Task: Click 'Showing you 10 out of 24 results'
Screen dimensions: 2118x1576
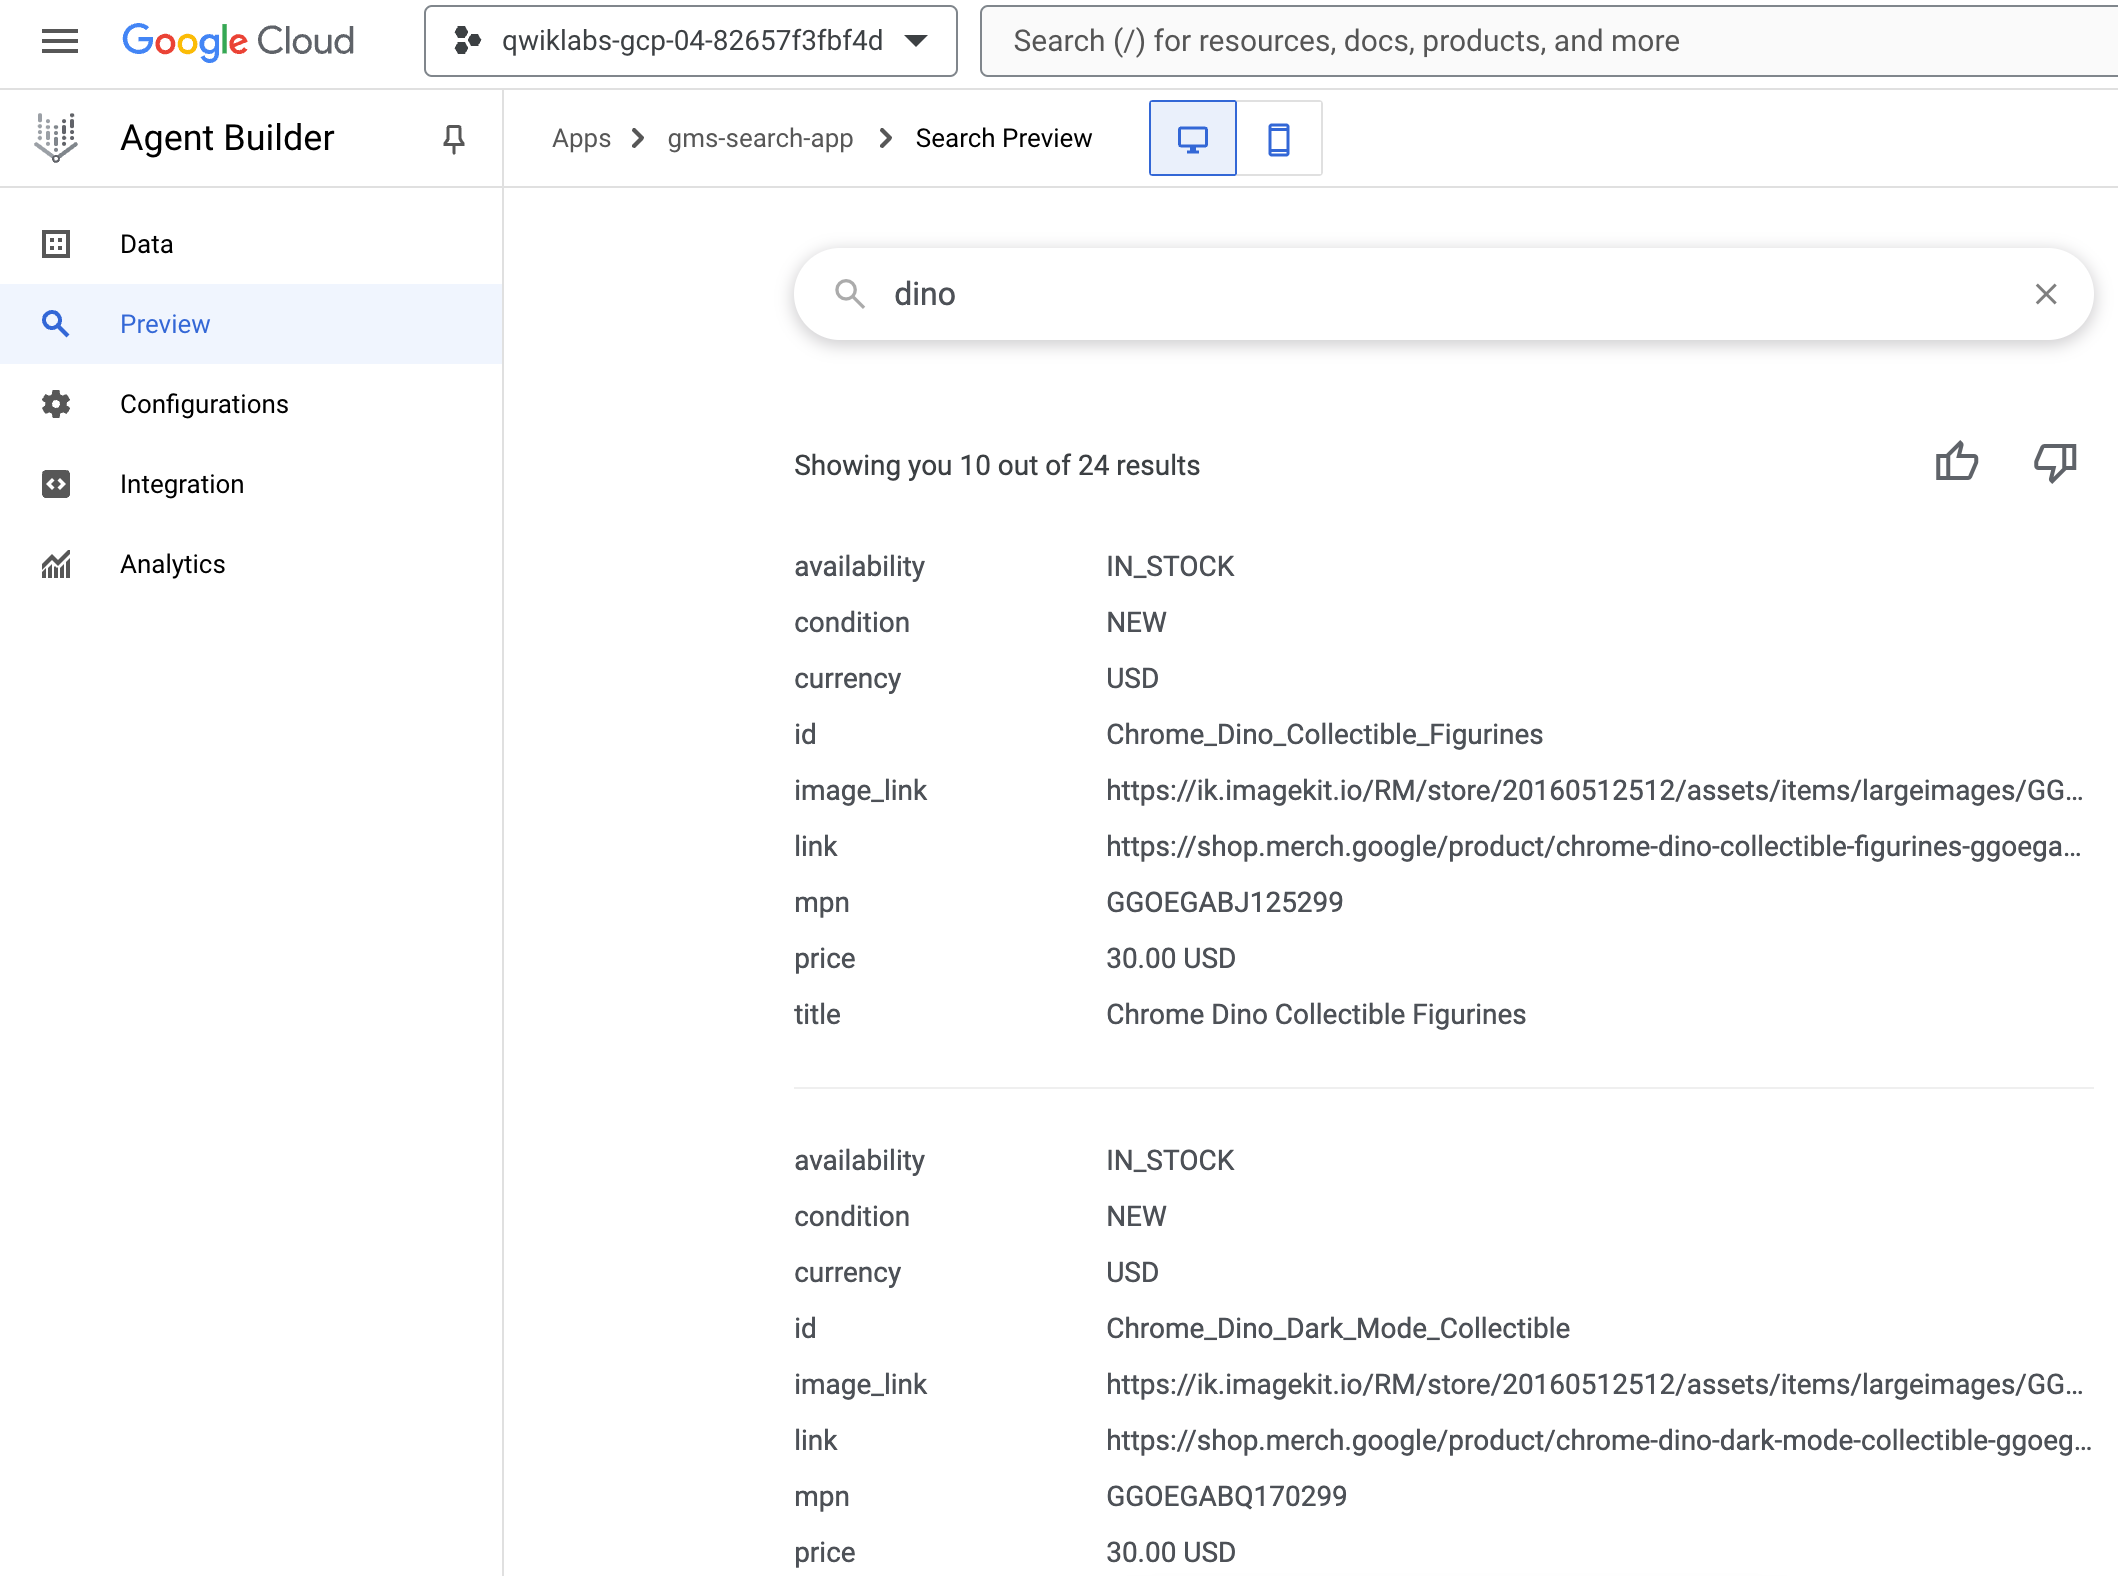Action: pos(997,465)
